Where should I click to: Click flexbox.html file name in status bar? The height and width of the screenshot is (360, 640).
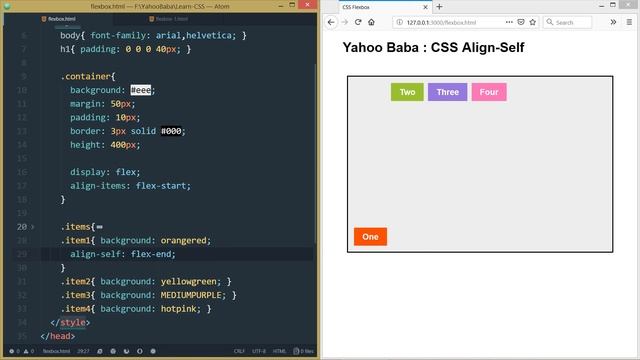(x=56, y=351)
